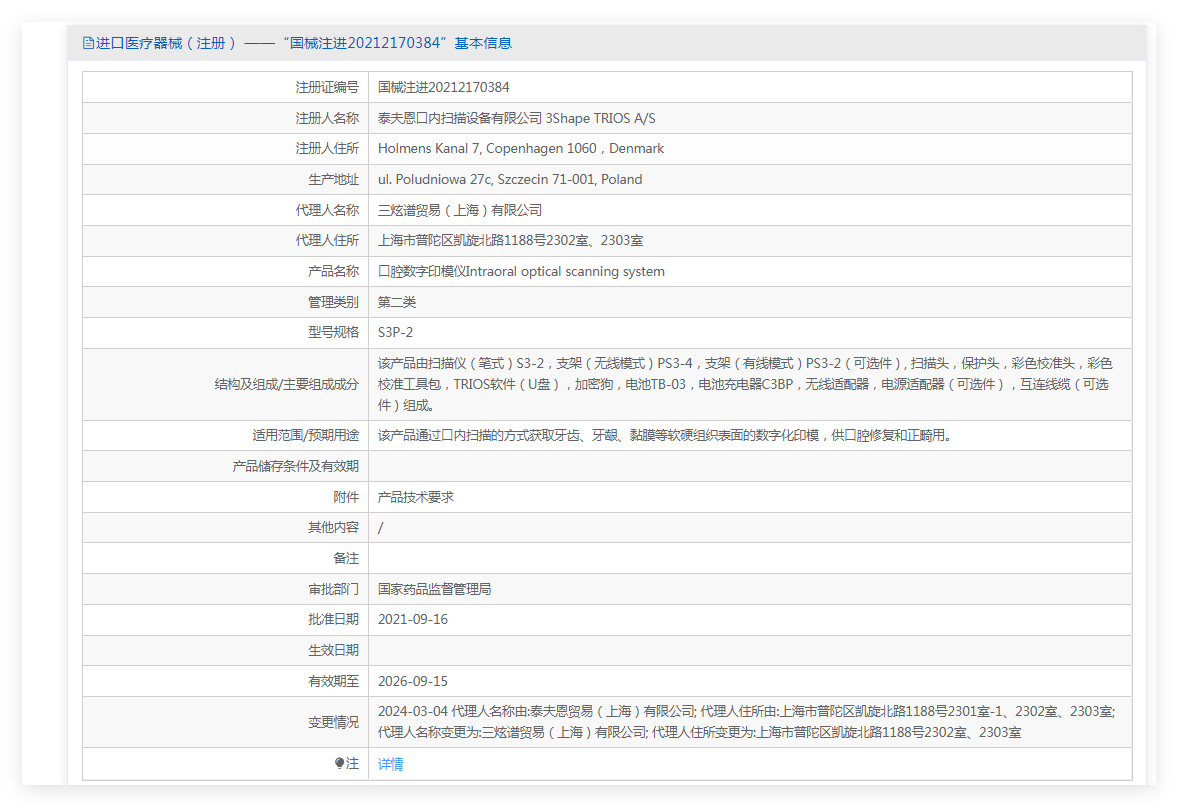Click the Holmens Kanal 7 Copenhagen address

pos(520,148)
